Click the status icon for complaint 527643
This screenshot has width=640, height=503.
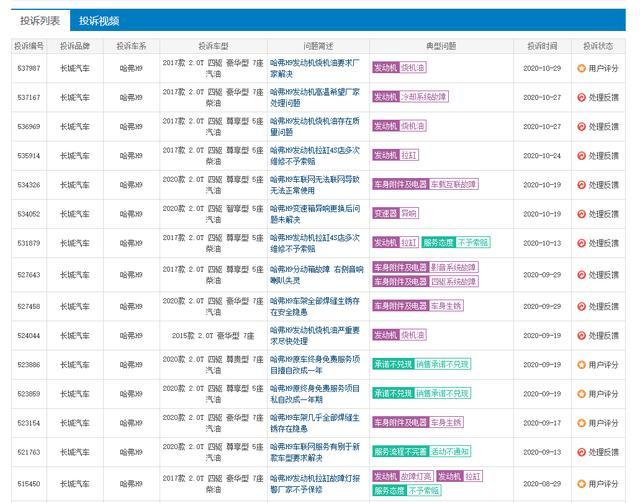pos(581,275)
